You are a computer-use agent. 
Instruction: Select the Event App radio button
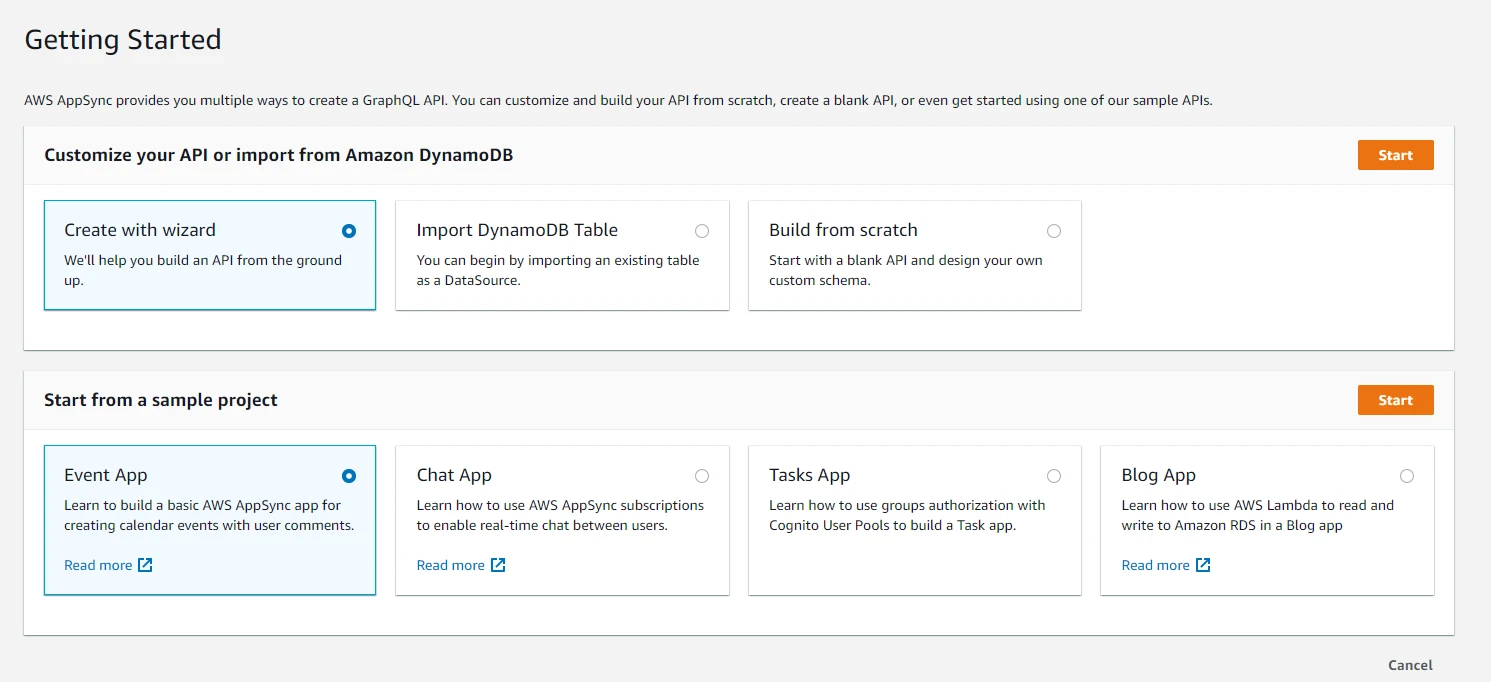[349, 476]
